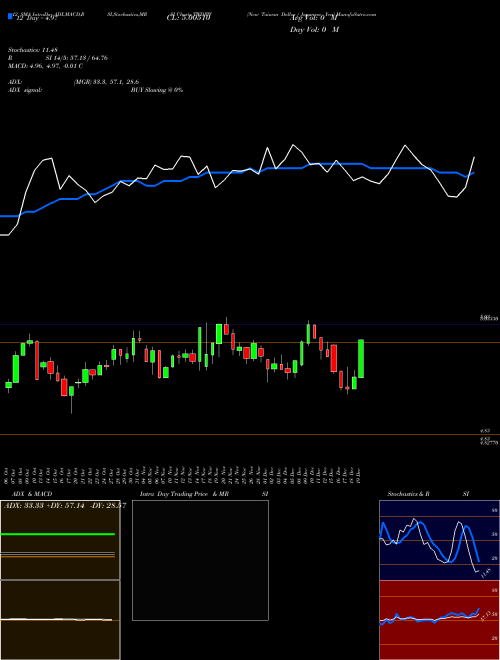Click the New Taiwan Dollar / Japanese Yen title

(x=293, y=14)
